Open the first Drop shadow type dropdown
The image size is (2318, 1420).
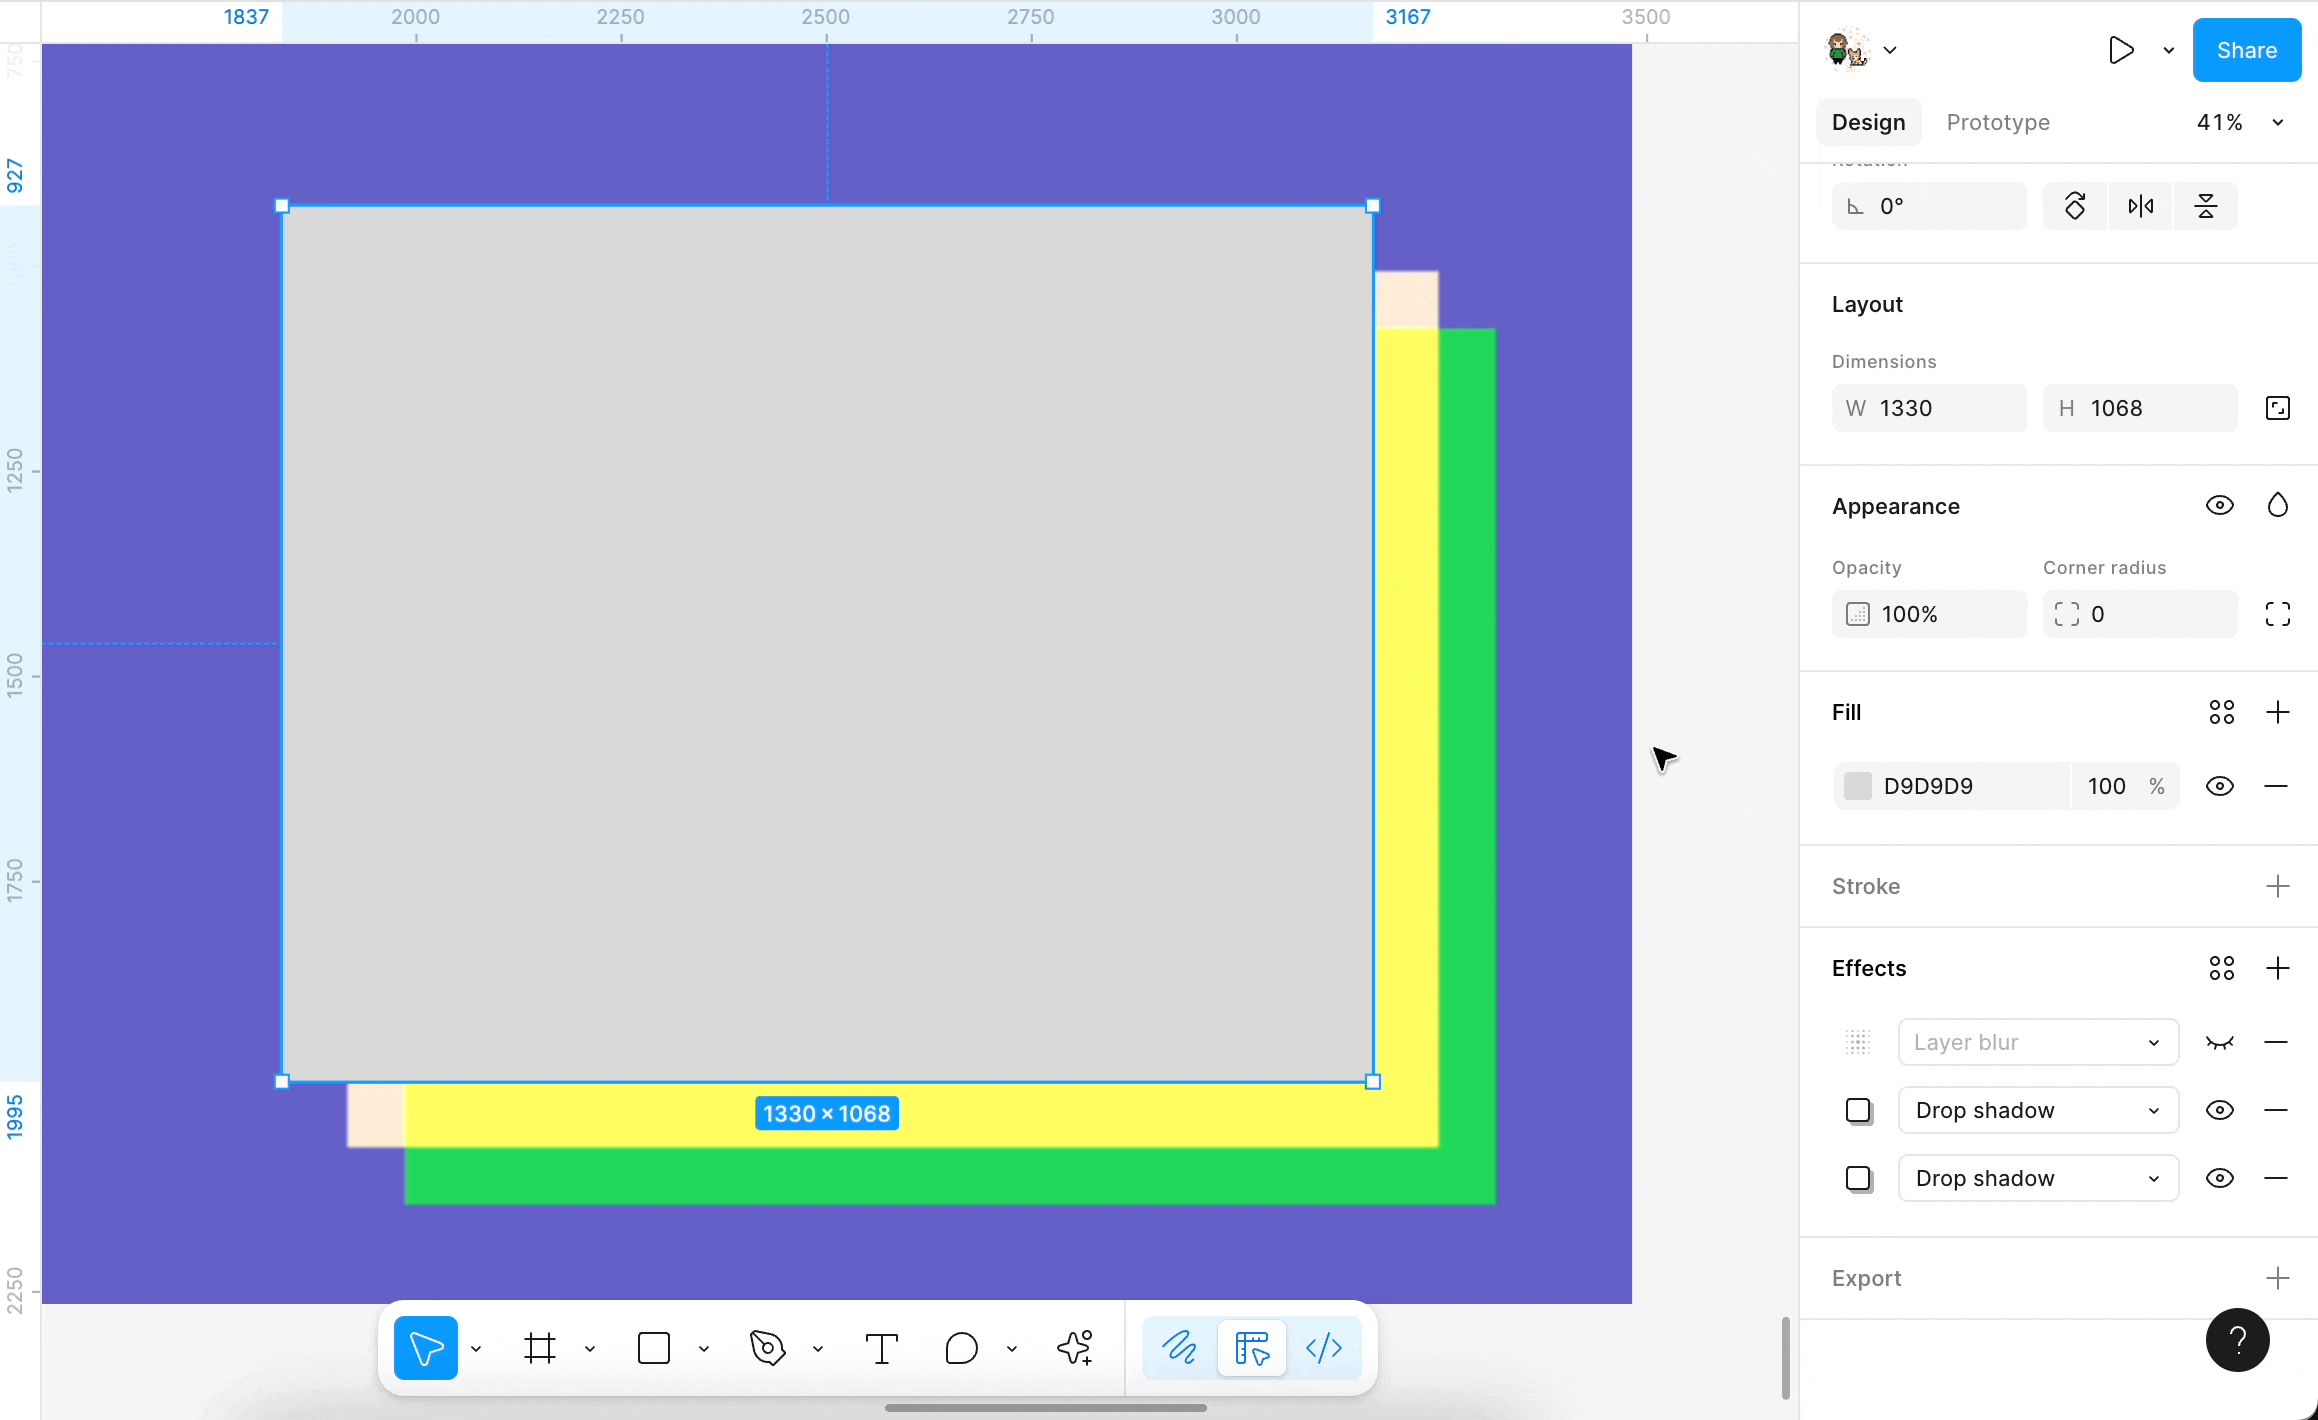2038,1110
